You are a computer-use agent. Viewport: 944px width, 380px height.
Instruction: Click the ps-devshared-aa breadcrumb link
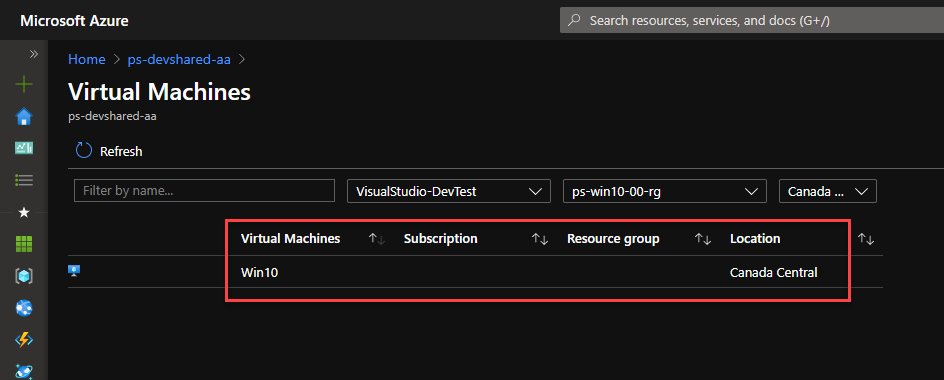(179, 59)
